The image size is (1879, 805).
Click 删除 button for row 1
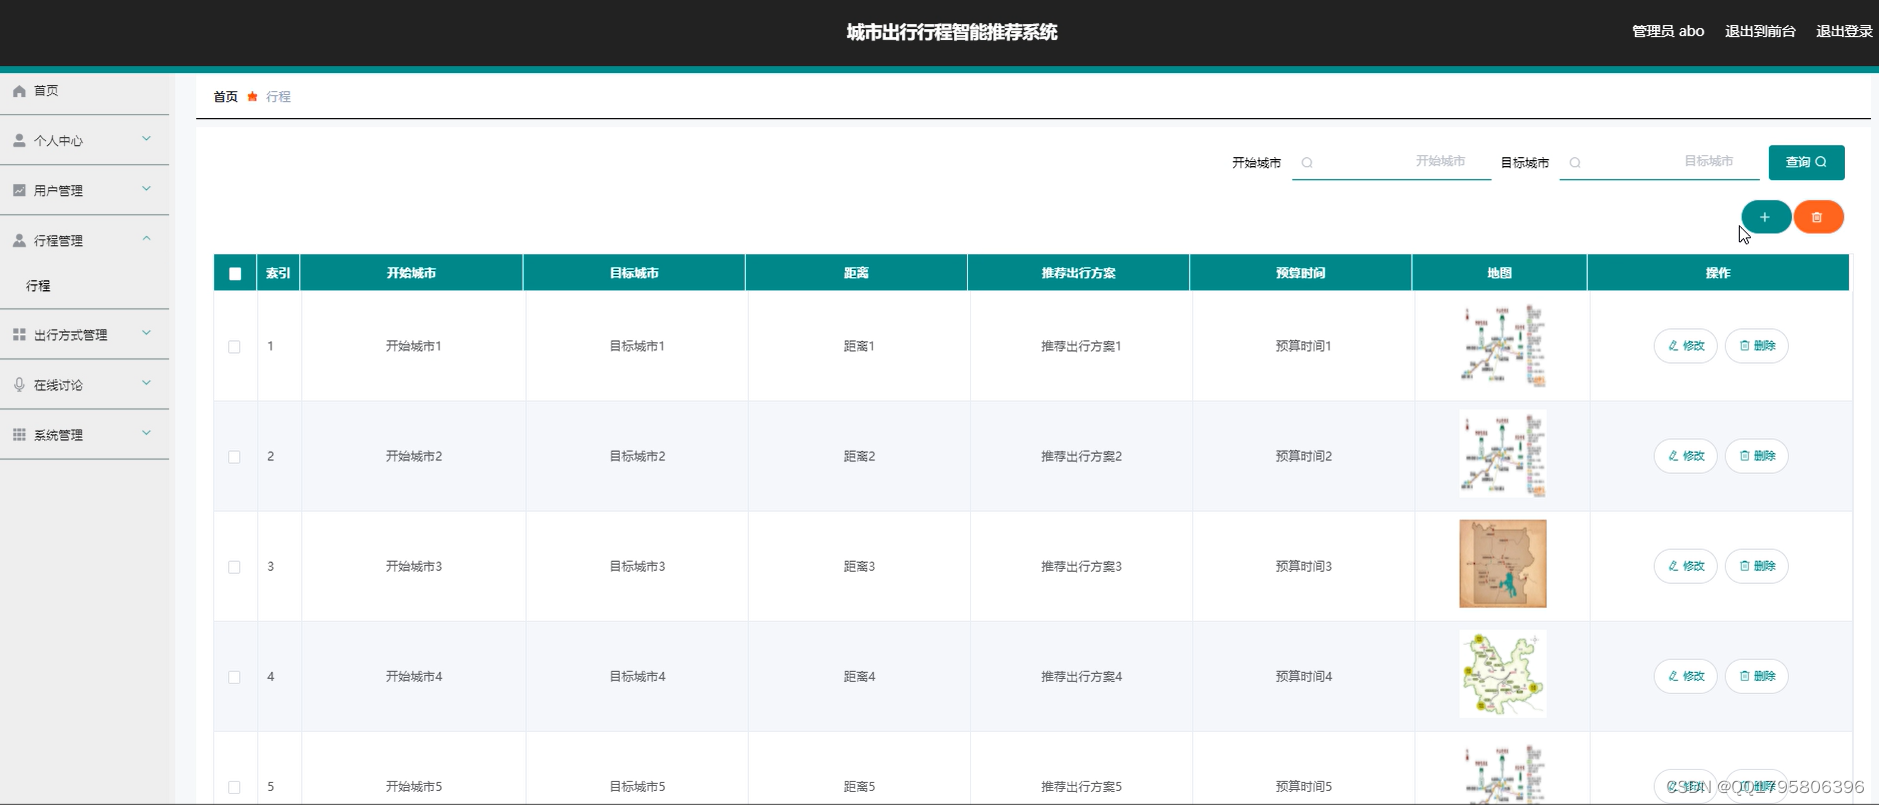tap(1757, 346)
